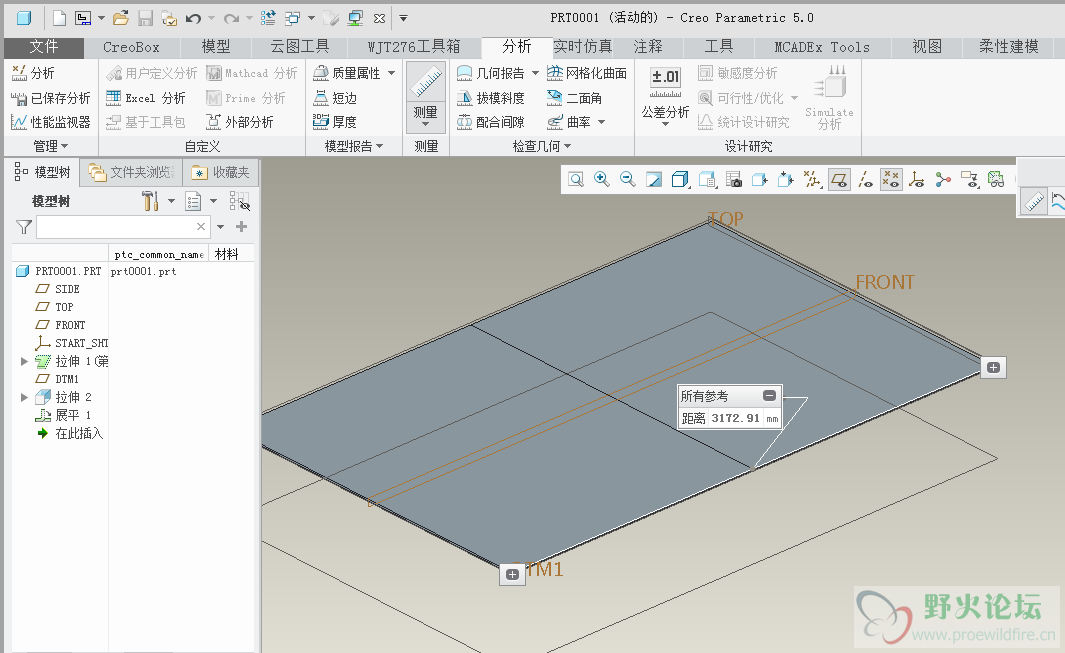The image size is (1065, 653).
Task: Click the undo arrow in quick access toolbar
Action: [193, 18]
